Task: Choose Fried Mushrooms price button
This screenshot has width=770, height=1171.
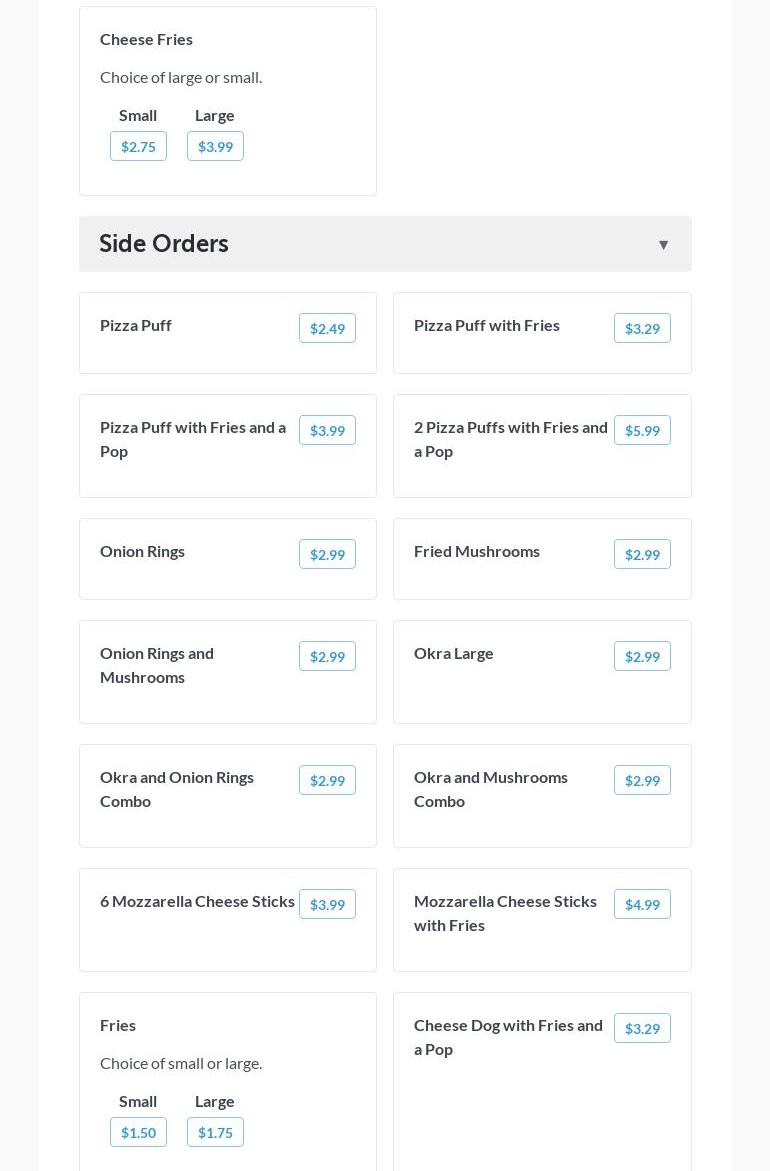Action: point(642,555)
